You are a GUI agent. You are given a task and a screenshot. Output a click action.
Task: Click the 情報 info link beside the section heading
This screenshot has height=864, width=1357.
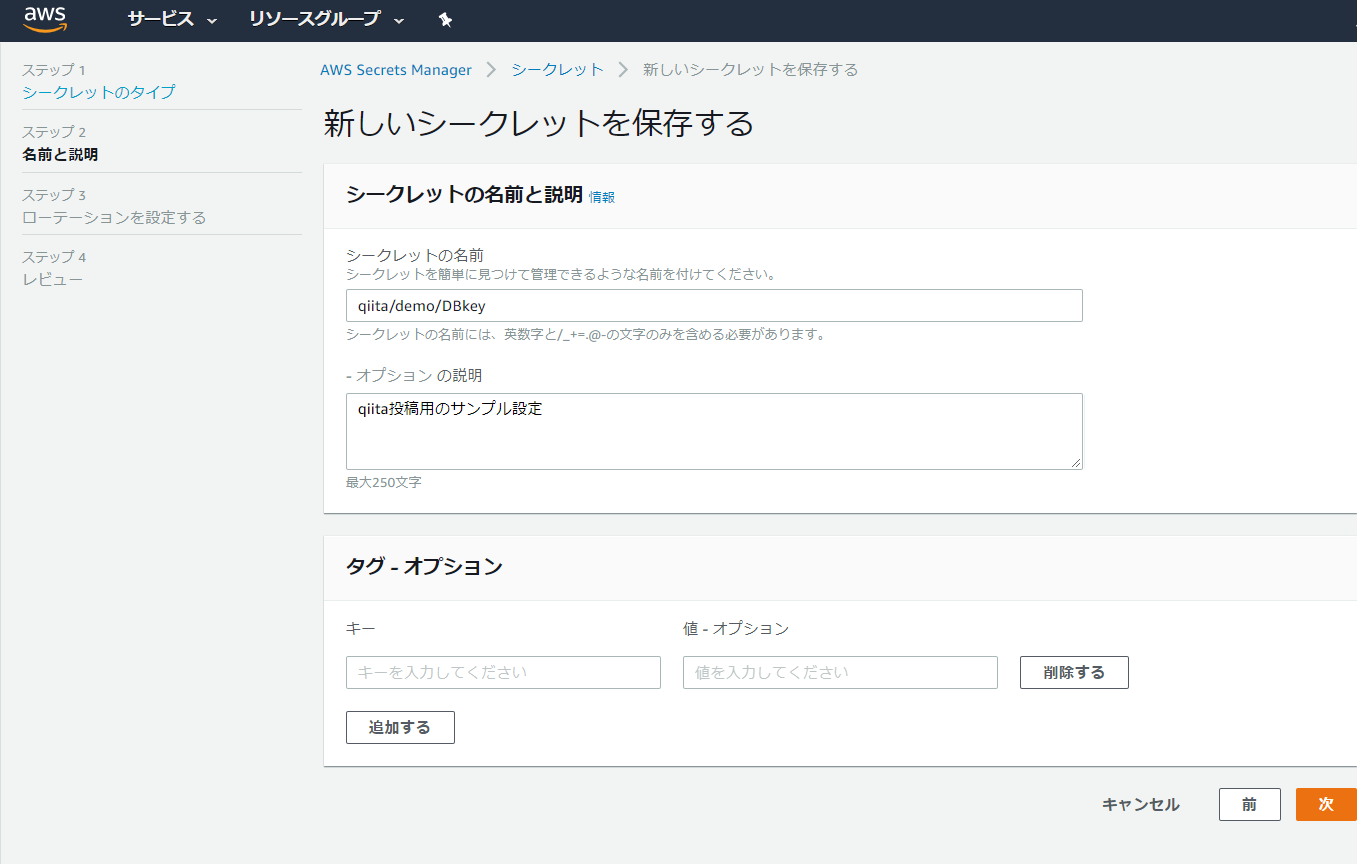(x=600, y=197)
